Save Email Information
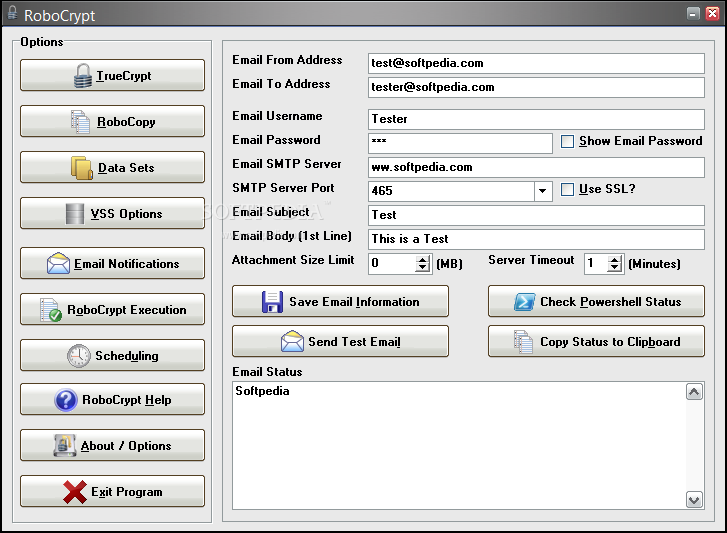727x533 pixels. (x=340, y=301)
